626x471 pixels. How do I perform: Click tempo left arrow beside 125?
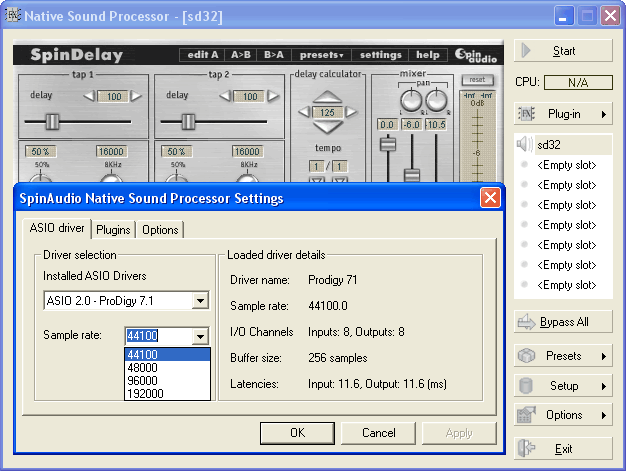(x=305, y=112)
